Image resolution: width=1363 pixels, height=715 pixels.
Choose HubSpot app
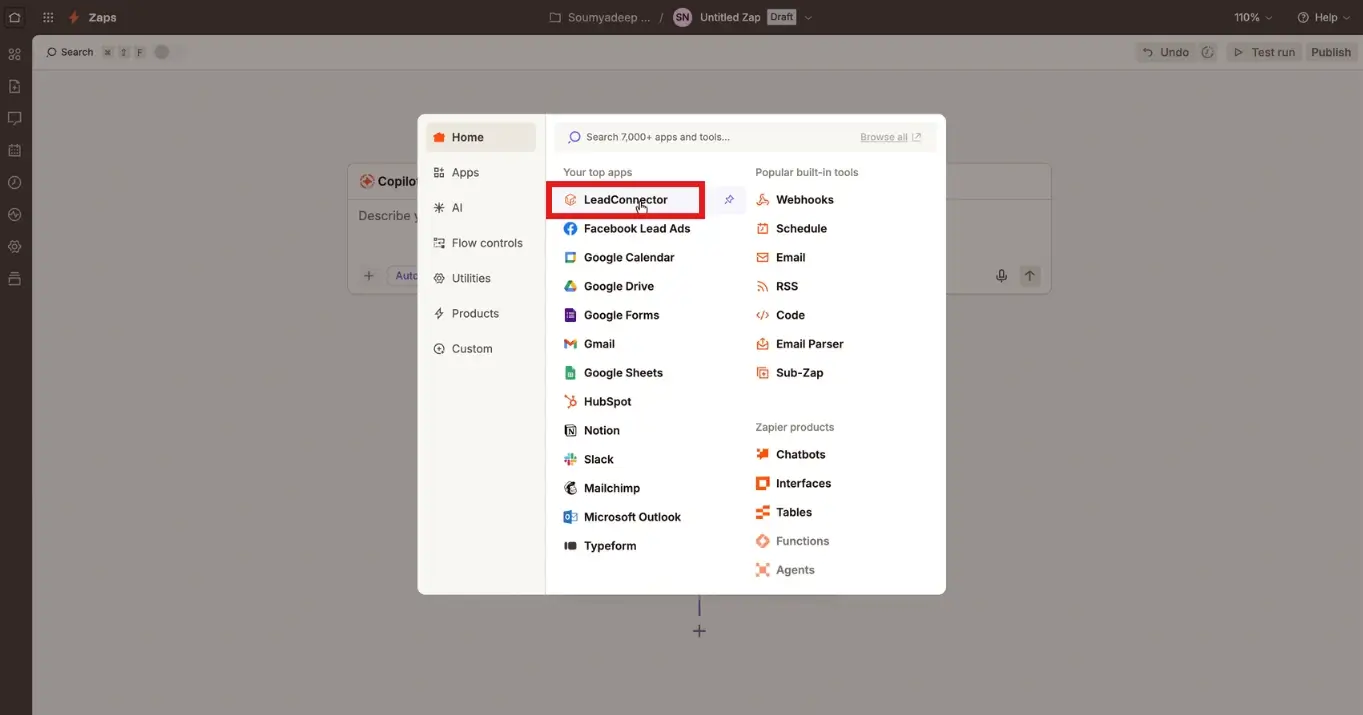[598, 402]
